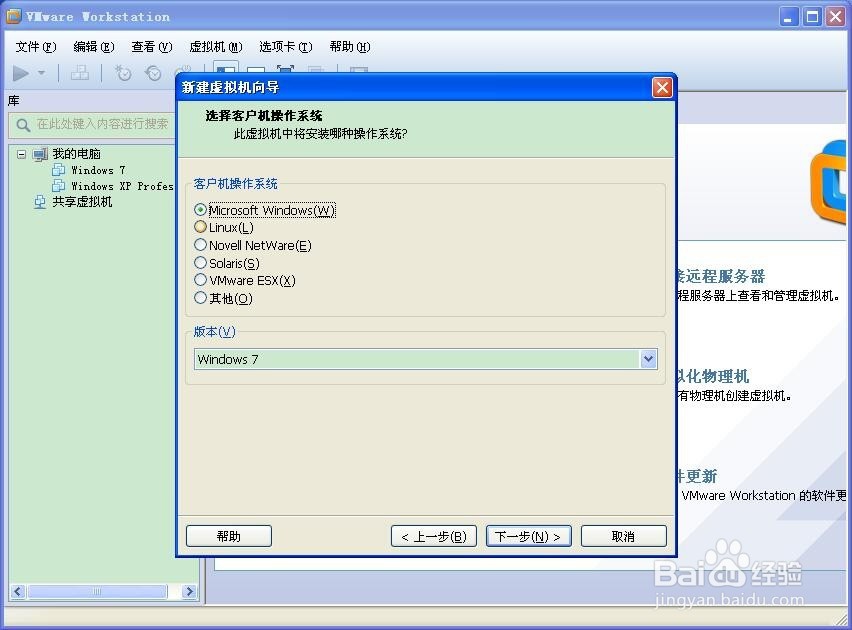The image size is (852, 630).
Task: Collapse the 我的电脑 tree node
Action: tap(21, 154)
